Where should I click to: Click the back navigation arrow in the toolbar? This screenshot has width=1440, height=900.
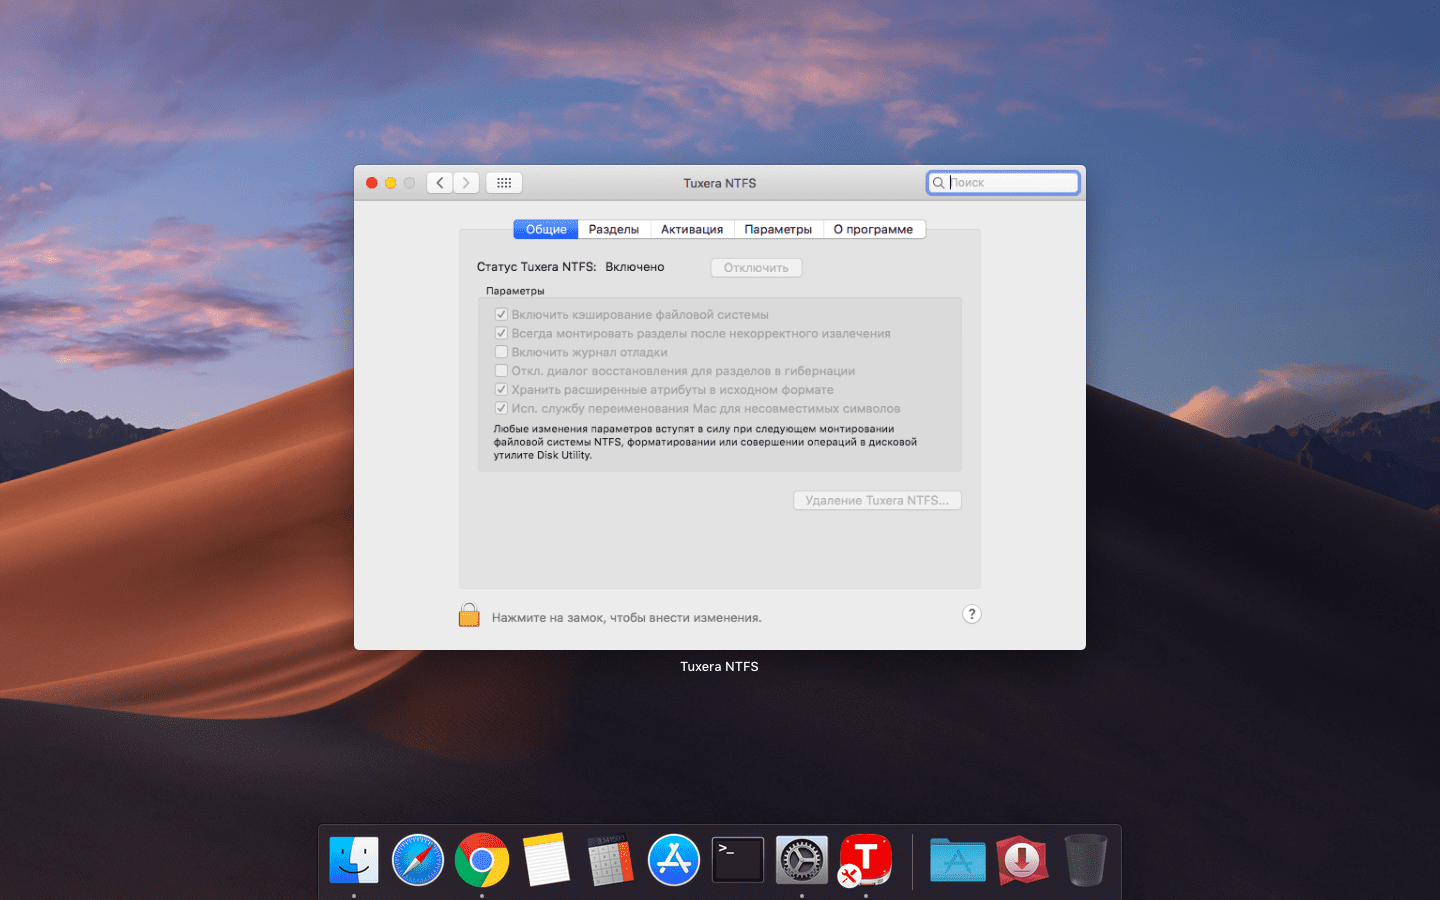tap(439, 182)
